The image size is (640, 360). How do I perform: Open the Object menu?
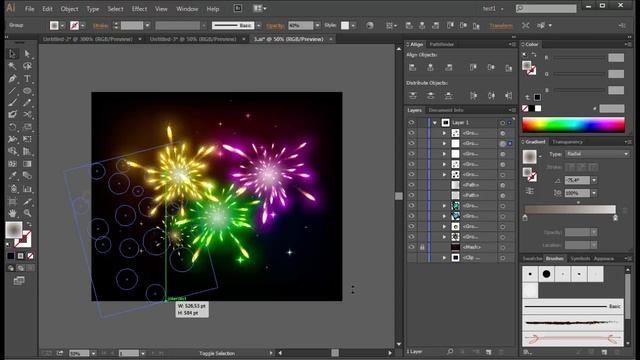[69, 9]
